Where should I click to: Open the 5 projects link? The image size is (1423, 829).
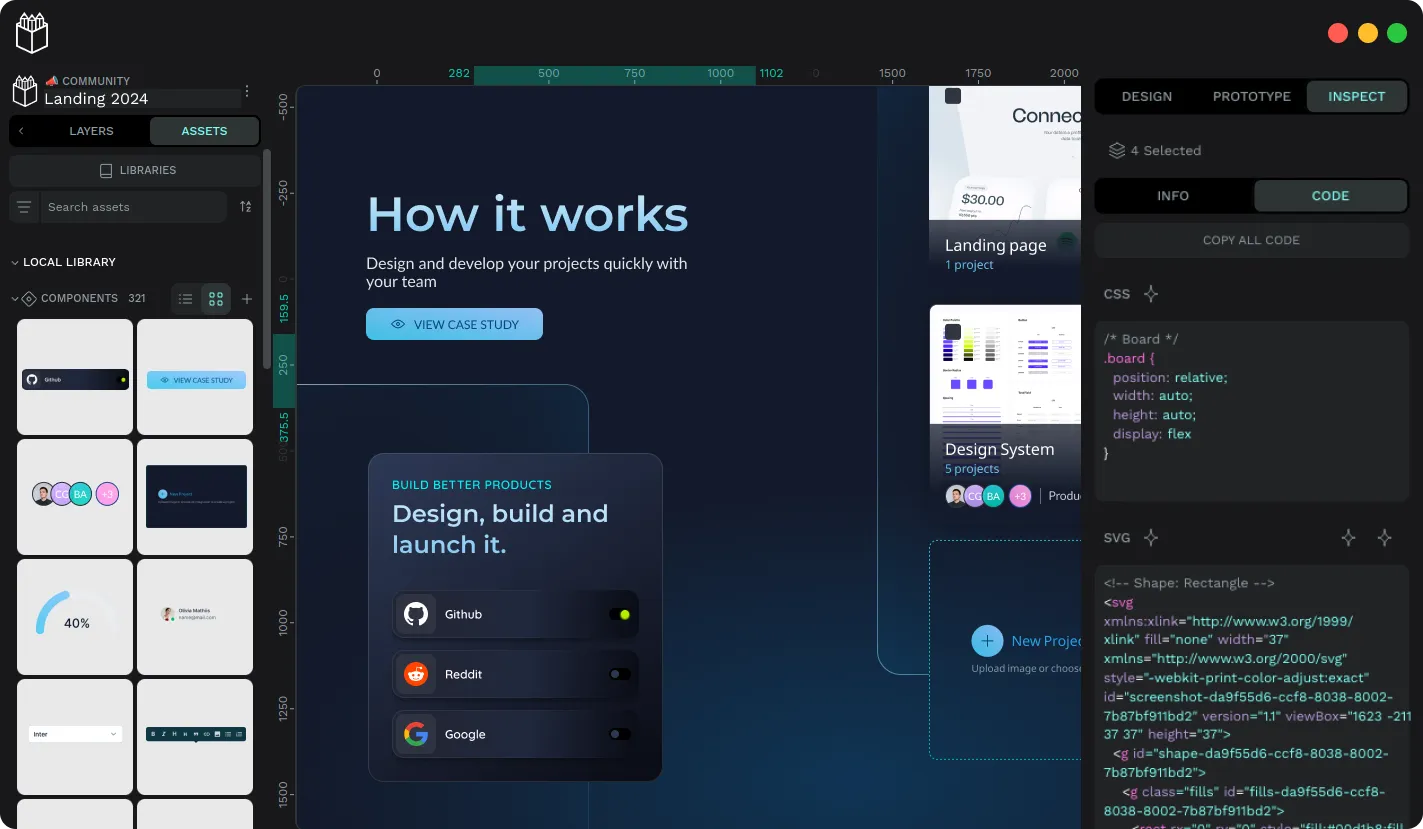(972, 469)
